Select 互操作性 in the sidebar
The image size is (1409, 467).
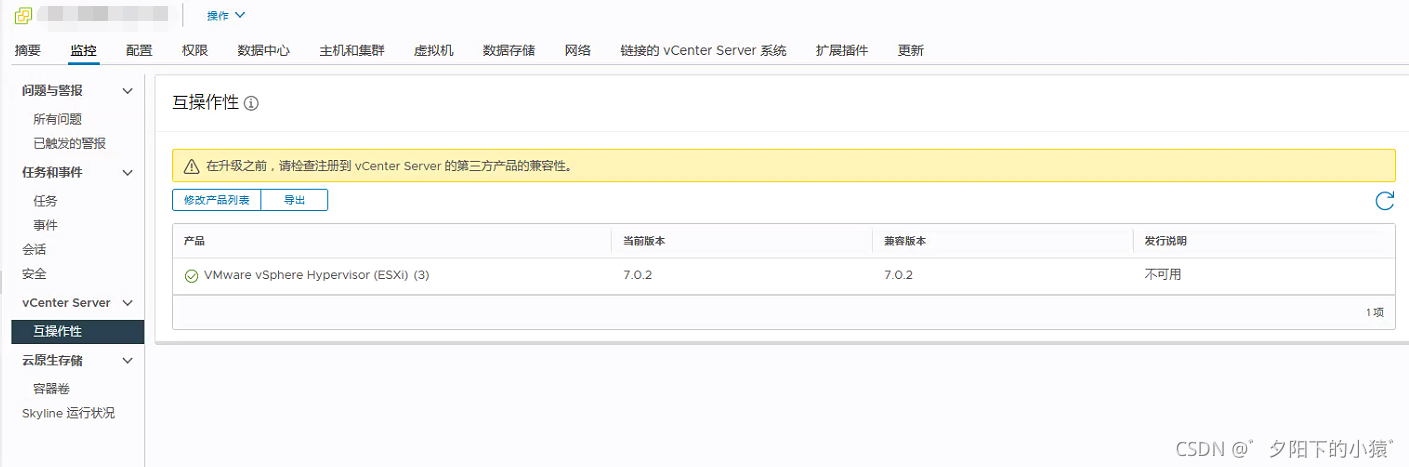(x=78, y=331)
